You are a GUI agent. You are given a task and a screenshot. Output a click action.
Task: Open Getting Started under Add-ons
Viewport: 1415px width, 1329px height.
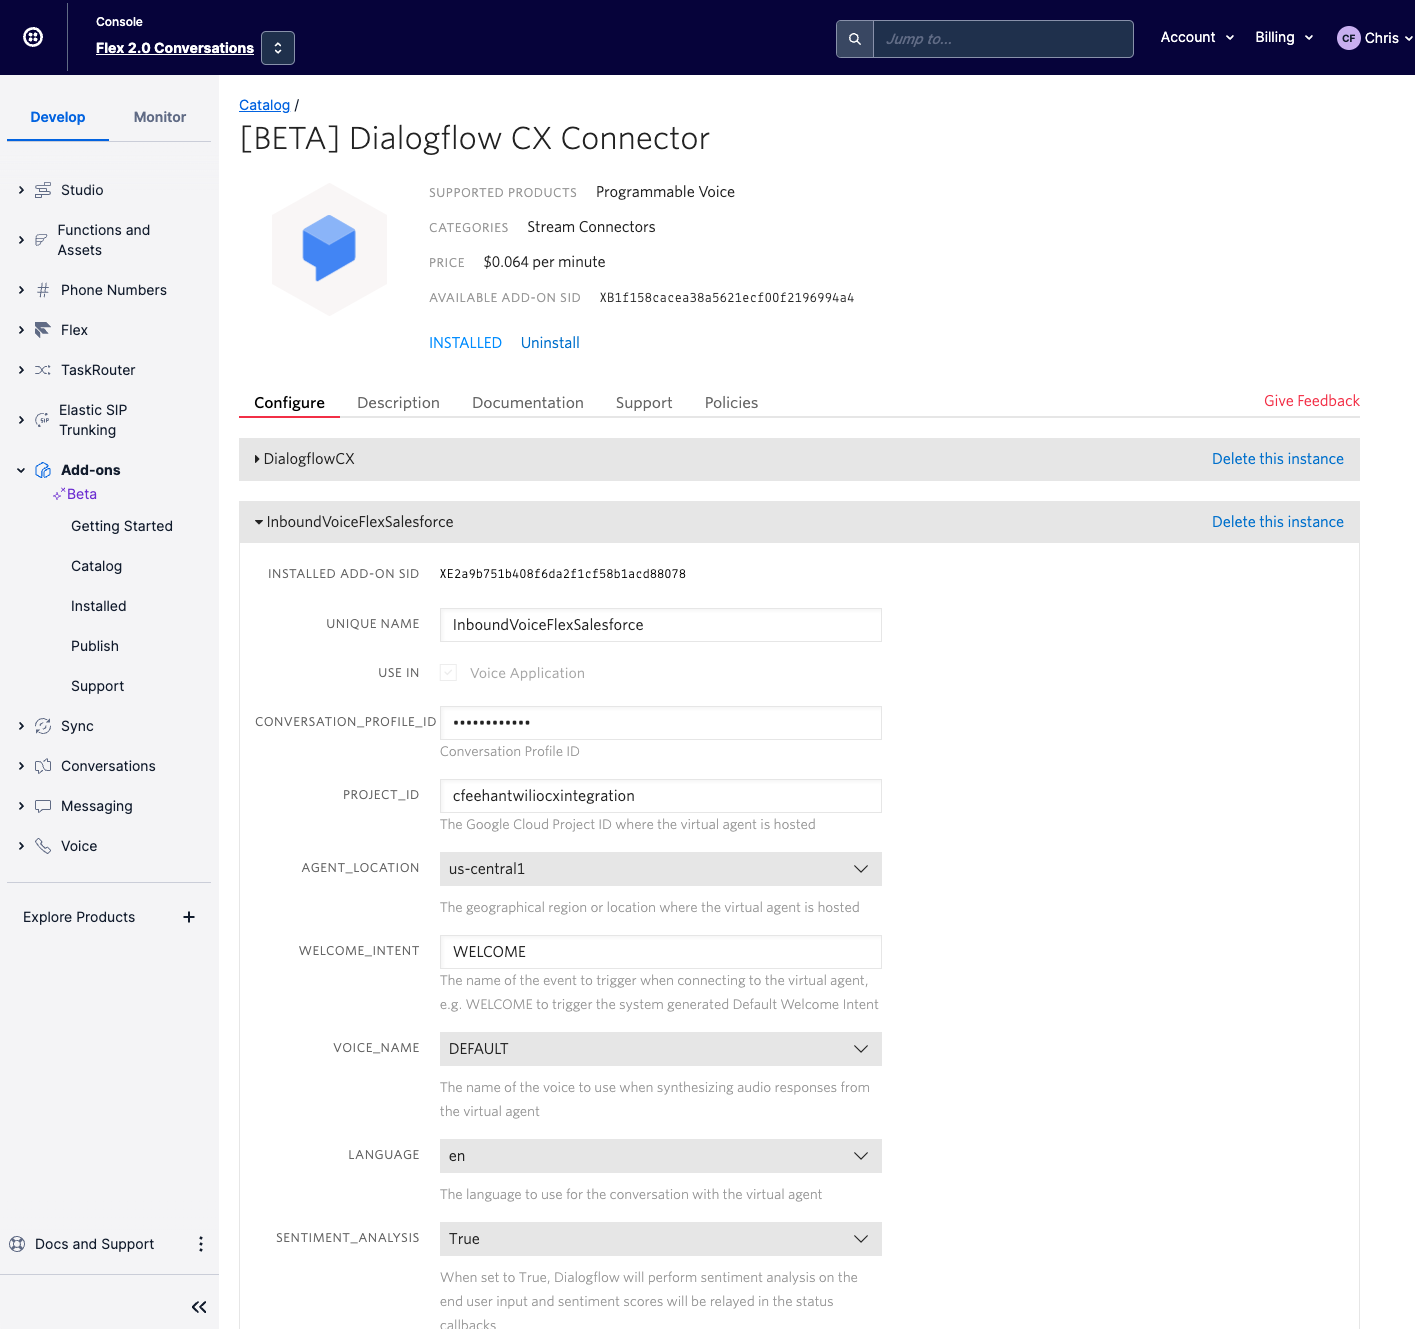[x=122, y=526]
